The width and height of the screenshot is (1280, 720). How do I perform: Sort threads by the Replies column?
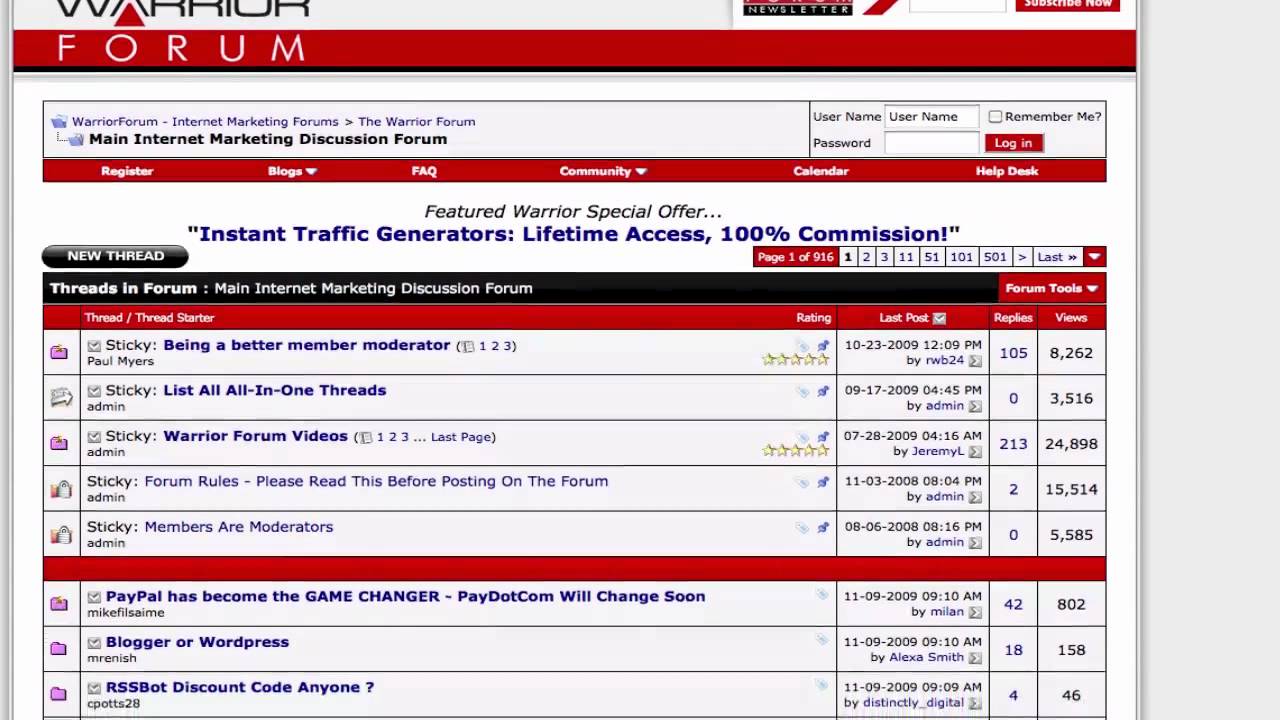coord(1013,318)
